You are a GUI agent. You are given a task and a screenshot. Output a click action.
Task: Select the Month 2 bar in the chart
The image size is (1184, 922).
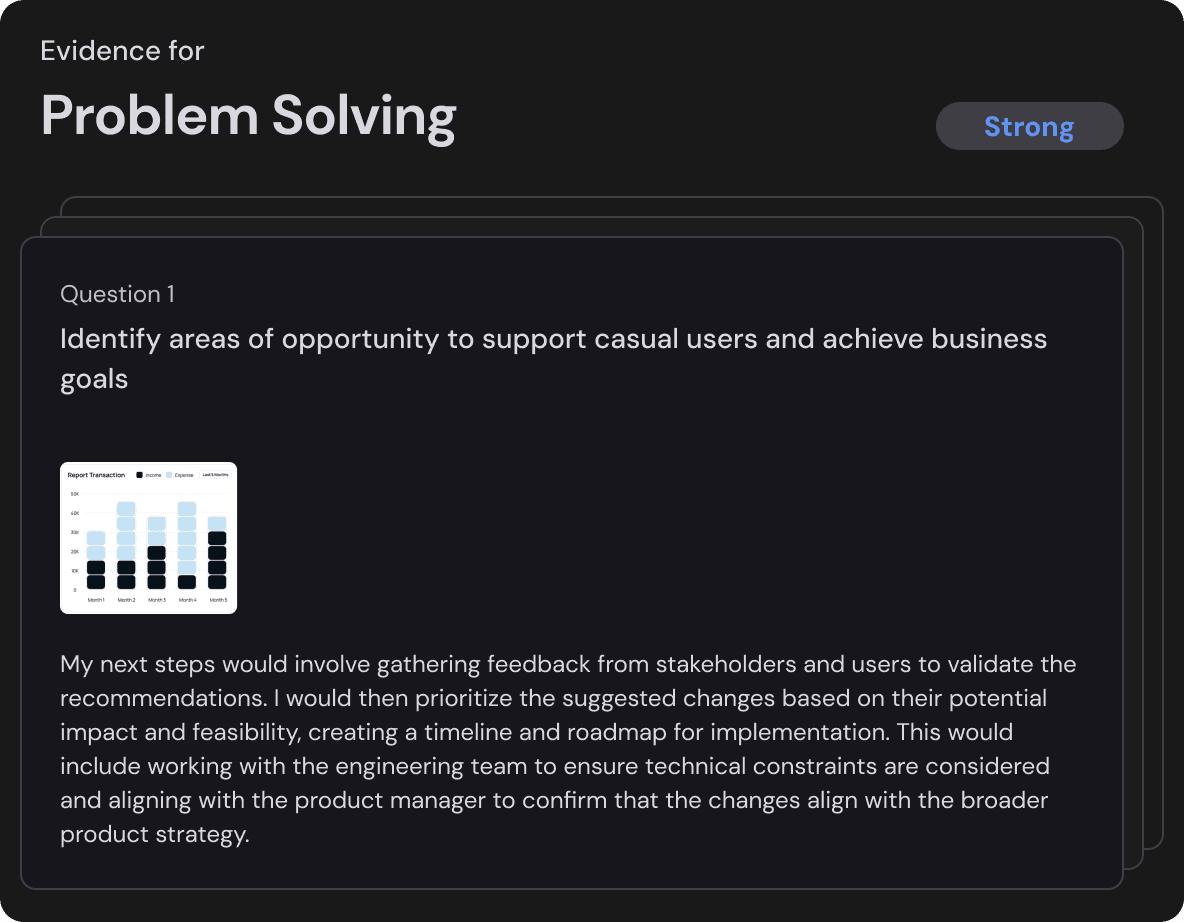tap(126, 545)
